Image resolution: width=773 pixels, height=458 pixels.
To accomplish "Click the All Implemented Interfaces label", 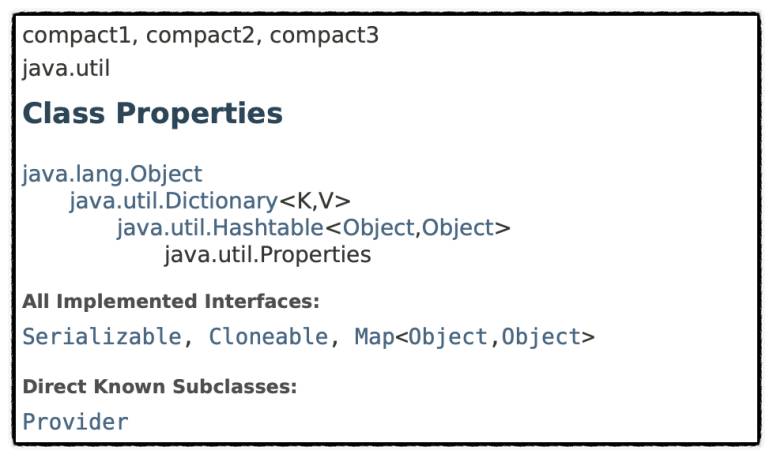I will (x=171, y=301).
